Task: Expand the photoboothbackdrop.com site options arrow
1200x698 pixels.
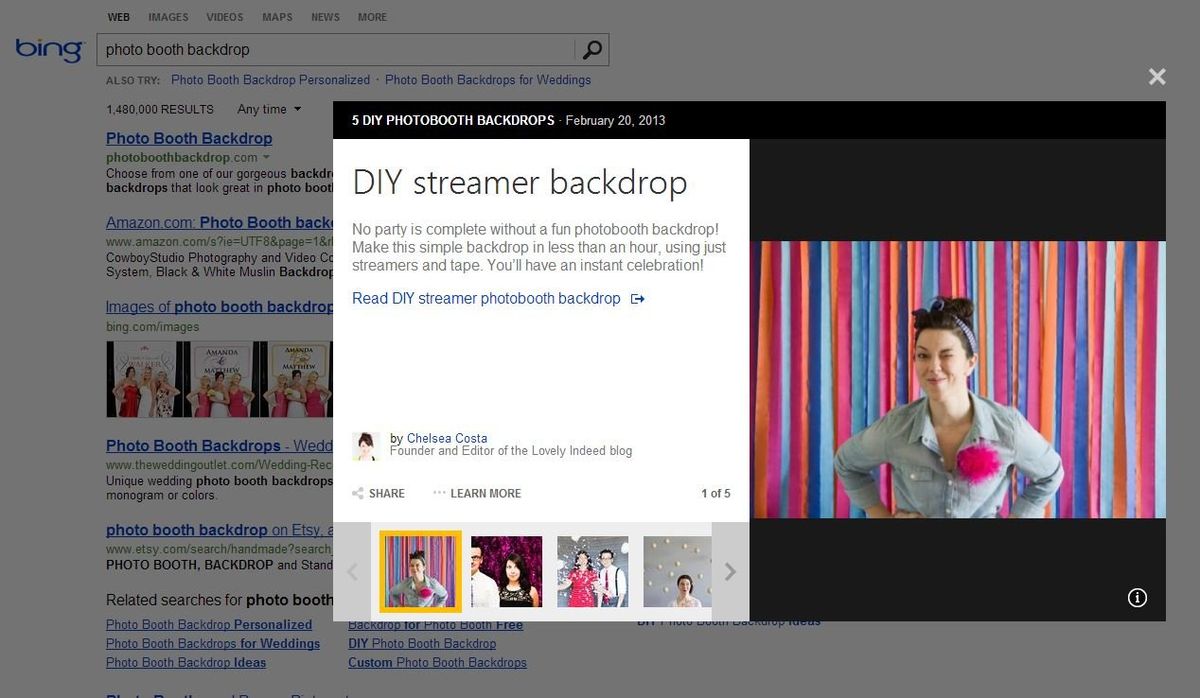Action: (x=265, y=157)
